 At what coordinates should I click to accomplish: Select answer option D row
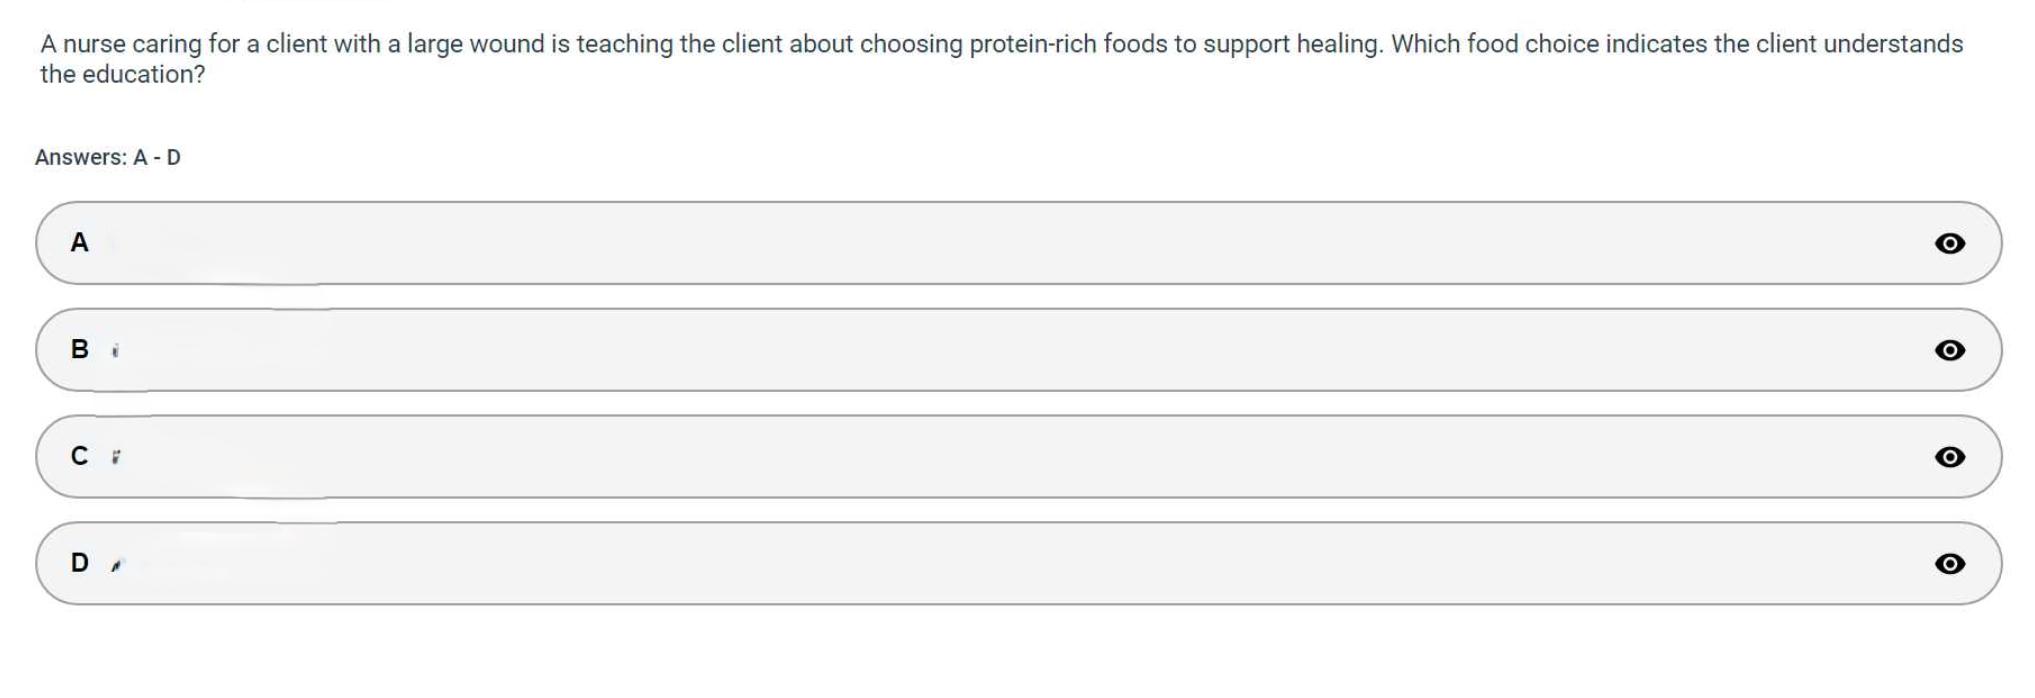(x=1000, y=564)
